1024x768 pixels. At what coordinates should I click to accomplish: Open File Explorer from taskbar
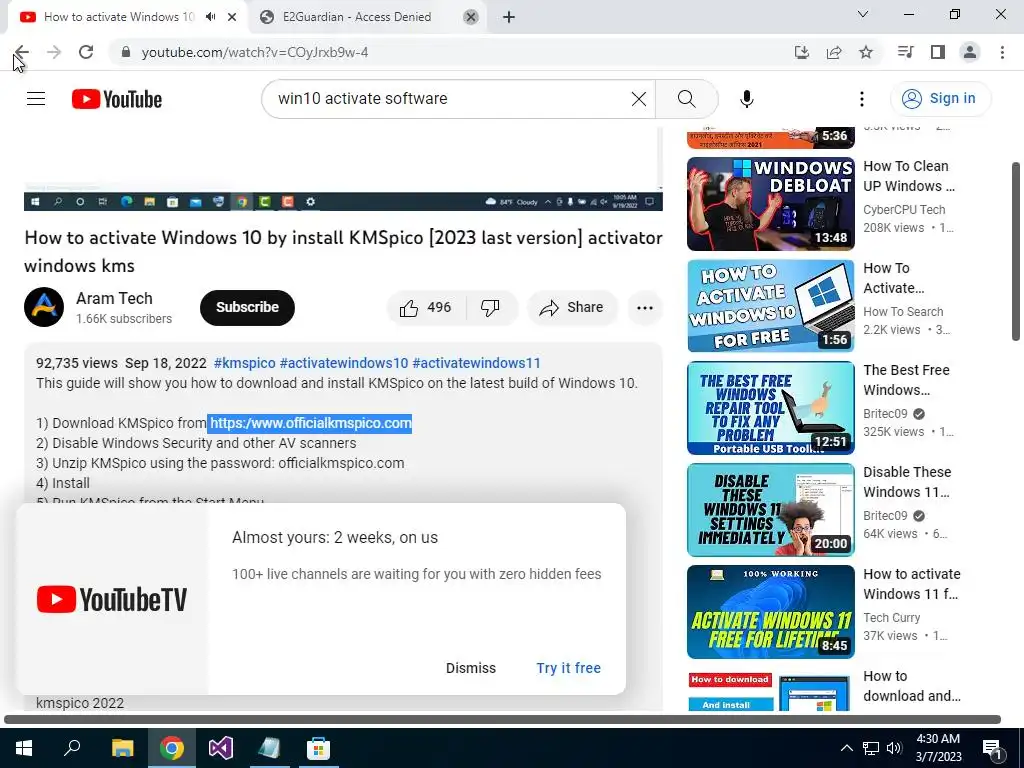[122, 748]
